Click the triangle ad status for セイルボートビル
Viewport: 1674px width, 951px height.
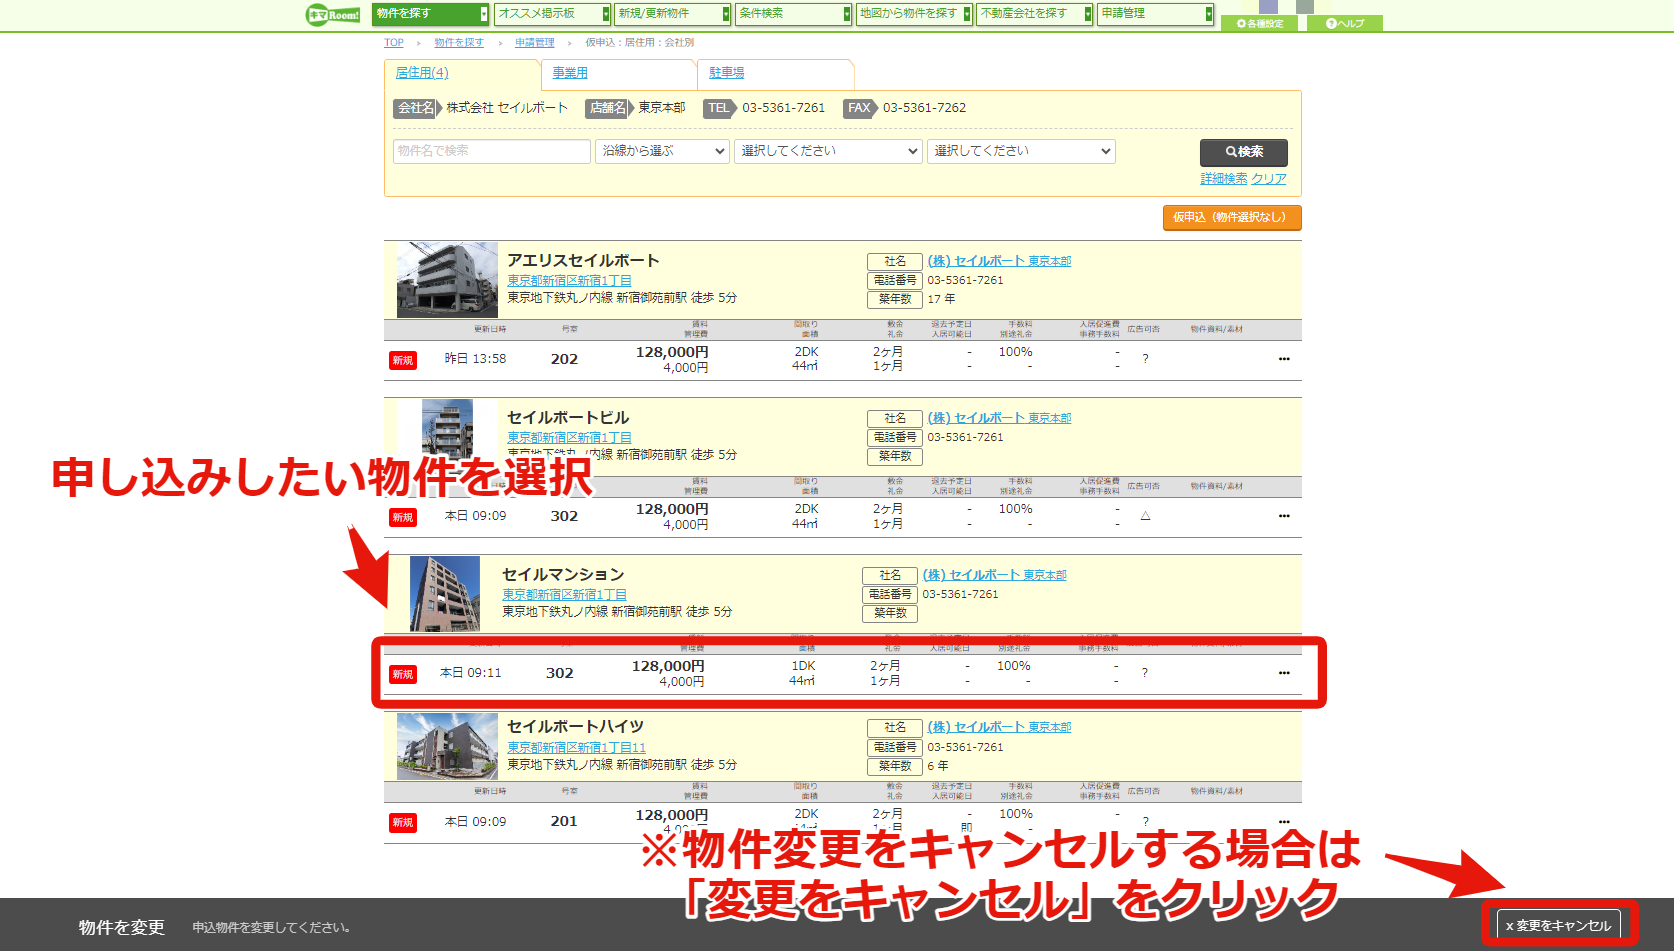(x=1146, y=516)
